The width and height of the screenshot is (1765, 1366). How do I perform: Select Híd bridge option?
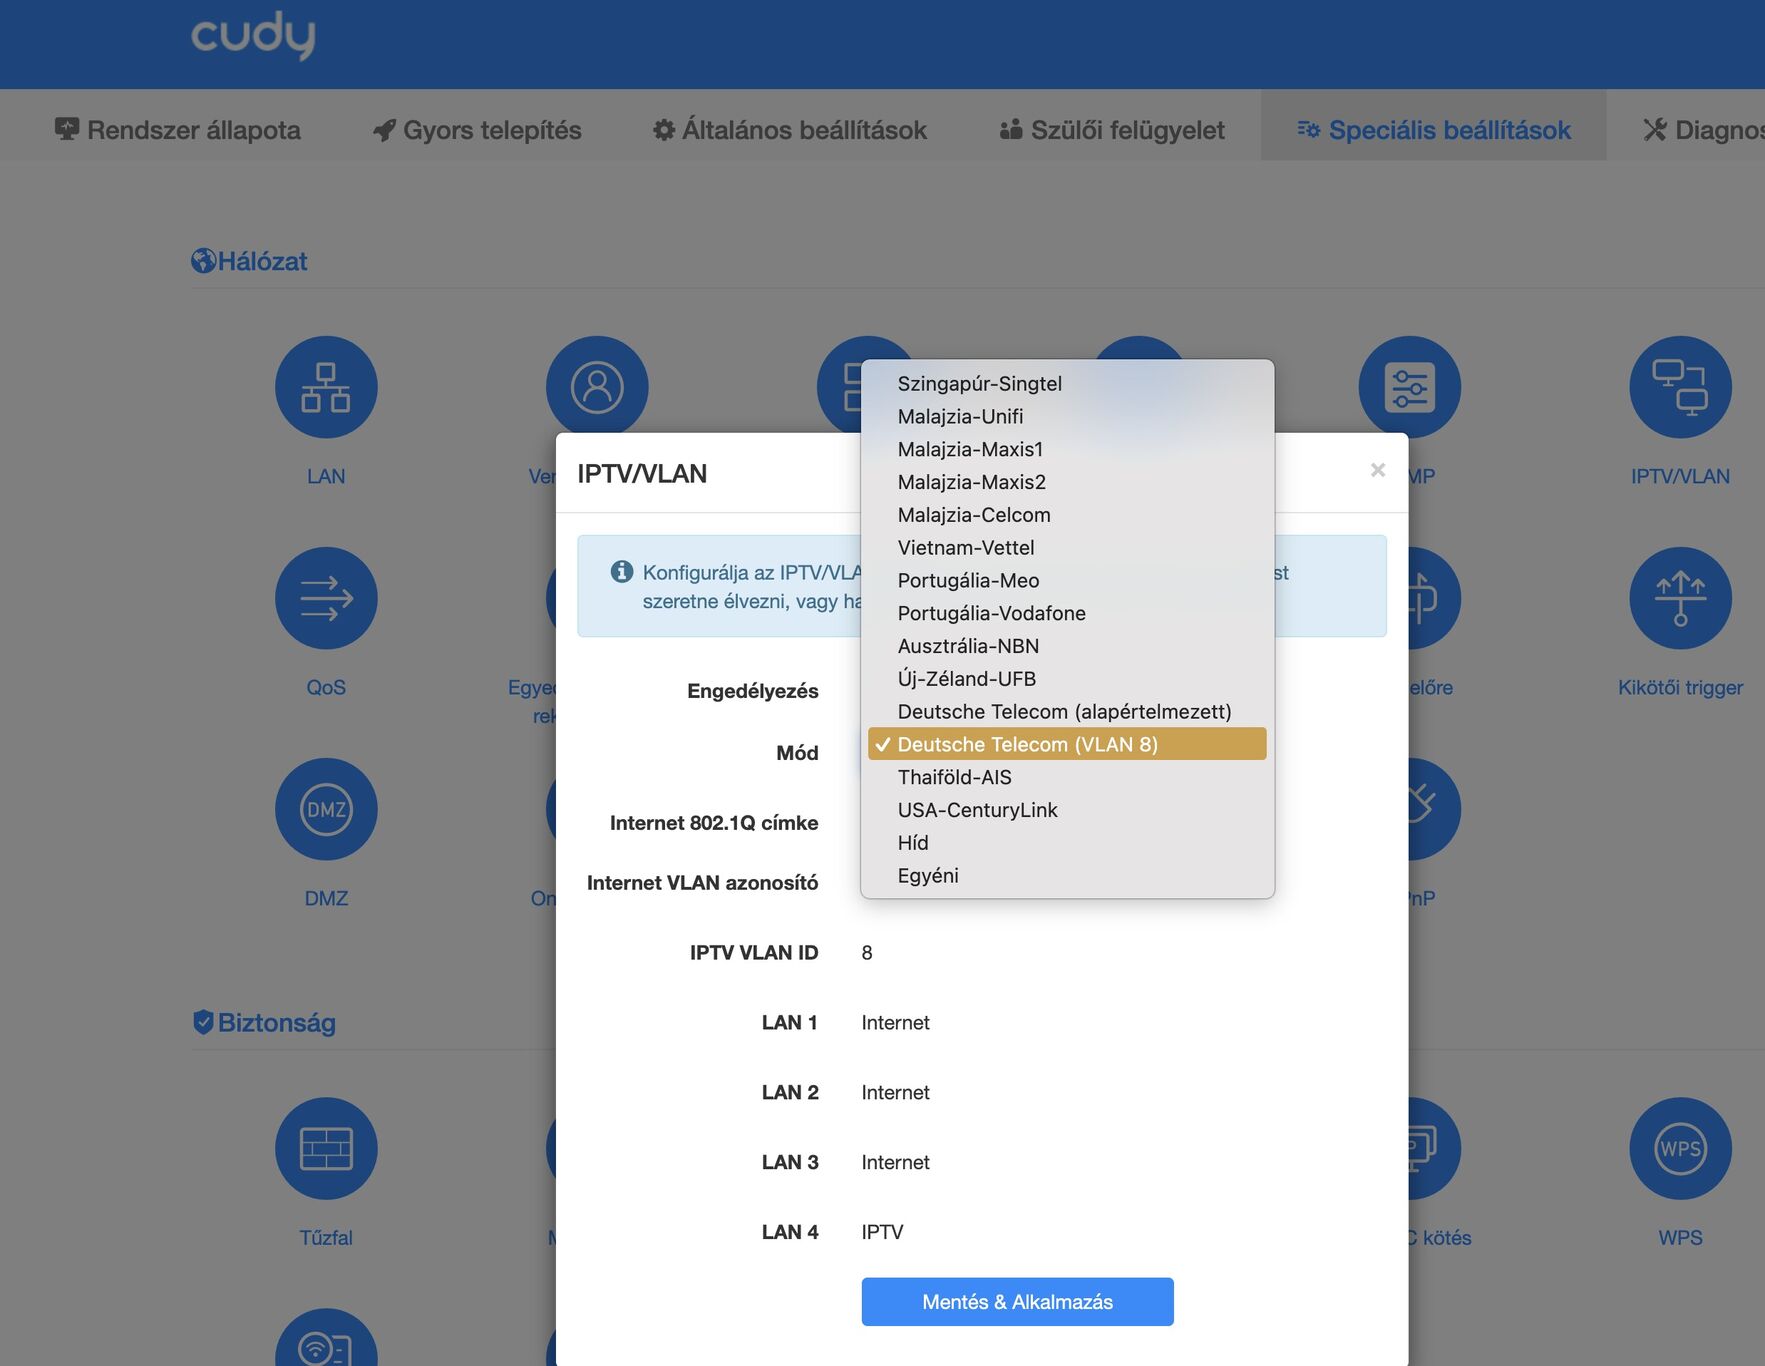point(1067,843)
